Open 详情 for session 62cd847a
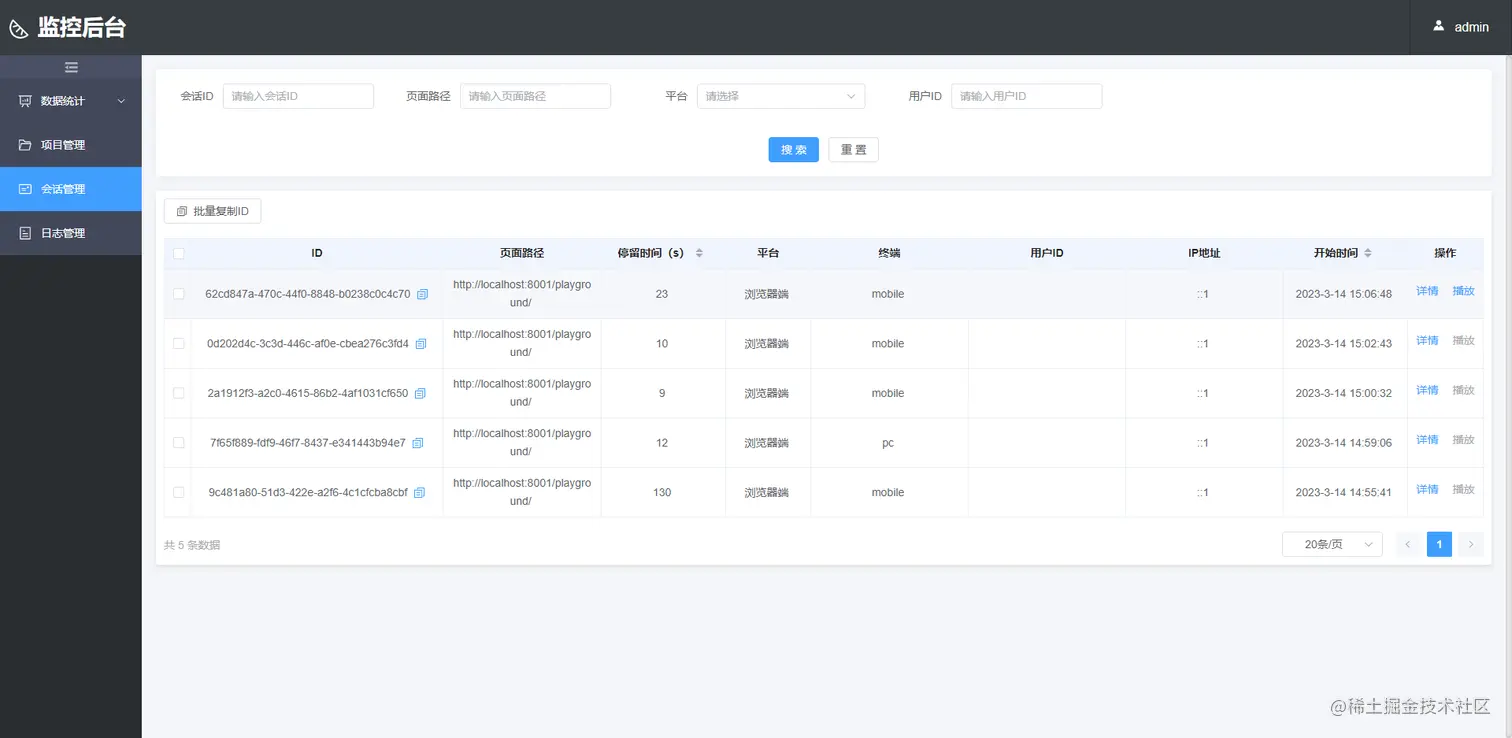The image size is (1512, 738). pyautogui.click(x=1427, y=291)
